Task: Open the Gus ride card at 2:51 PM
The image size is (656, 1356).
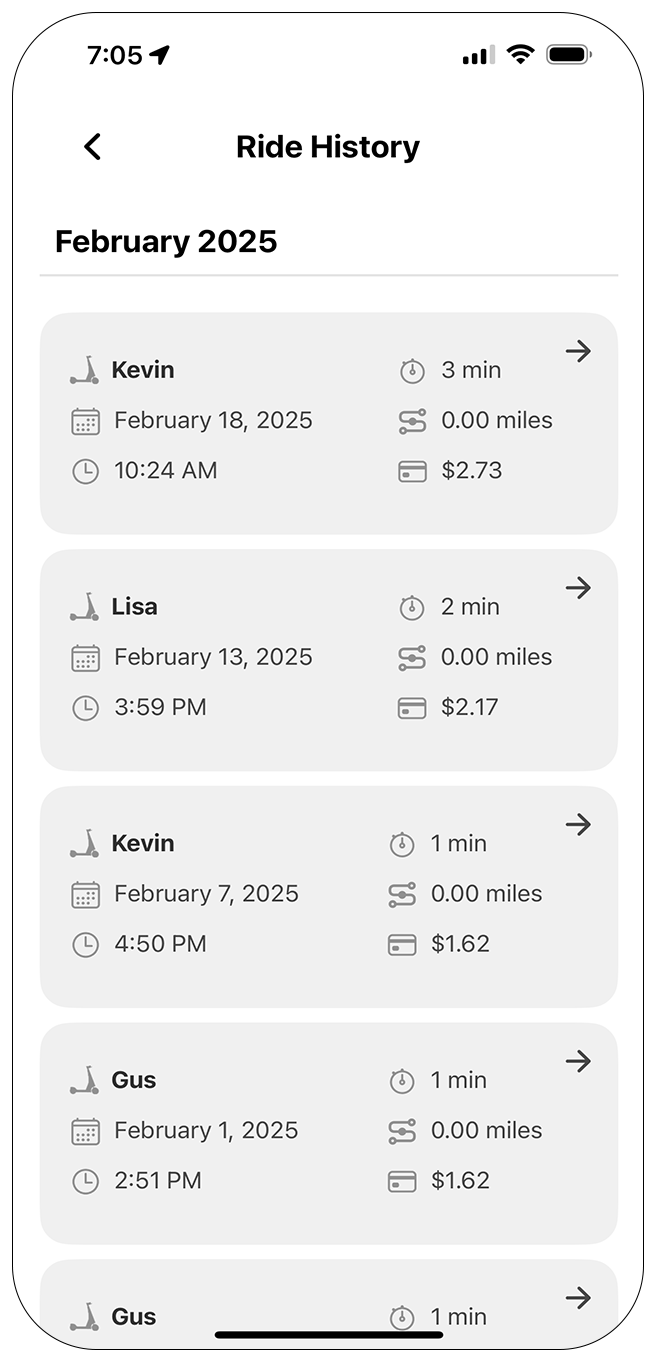Action: pyautogui.click(x=329, y=1133)
